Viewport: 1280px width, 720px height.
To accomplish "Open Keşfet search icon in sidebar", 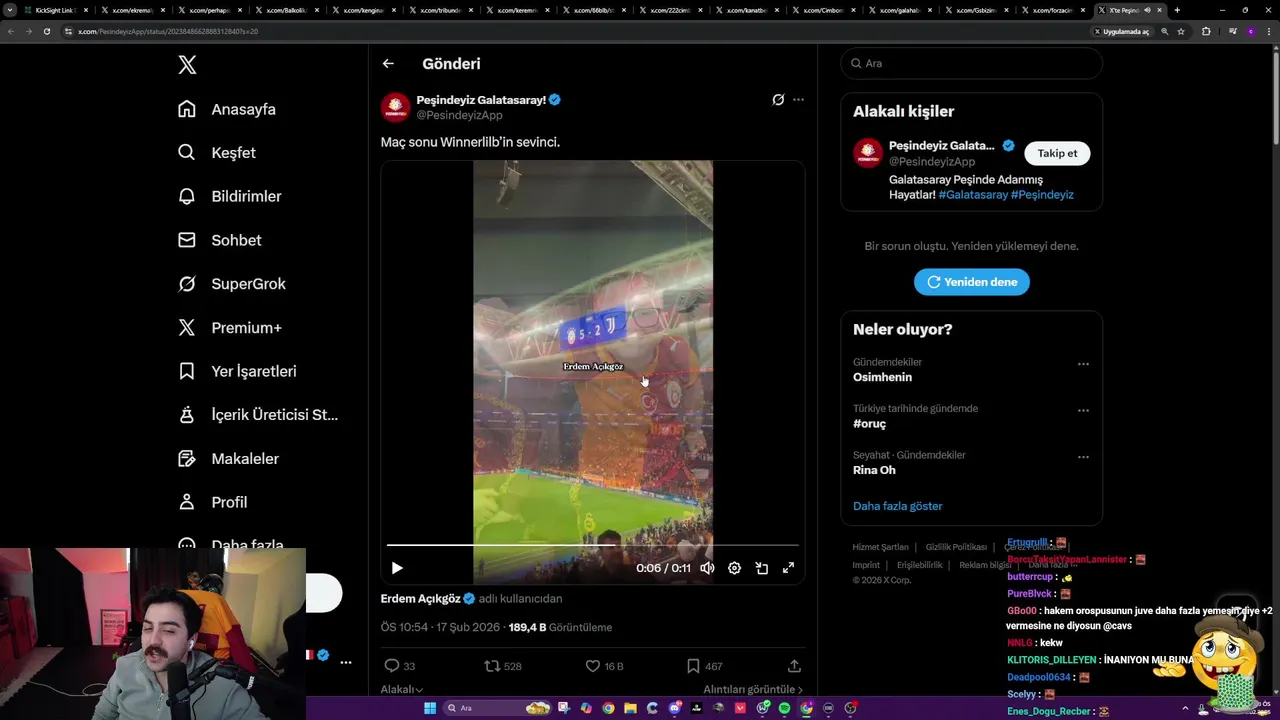I will coord(187,153).
